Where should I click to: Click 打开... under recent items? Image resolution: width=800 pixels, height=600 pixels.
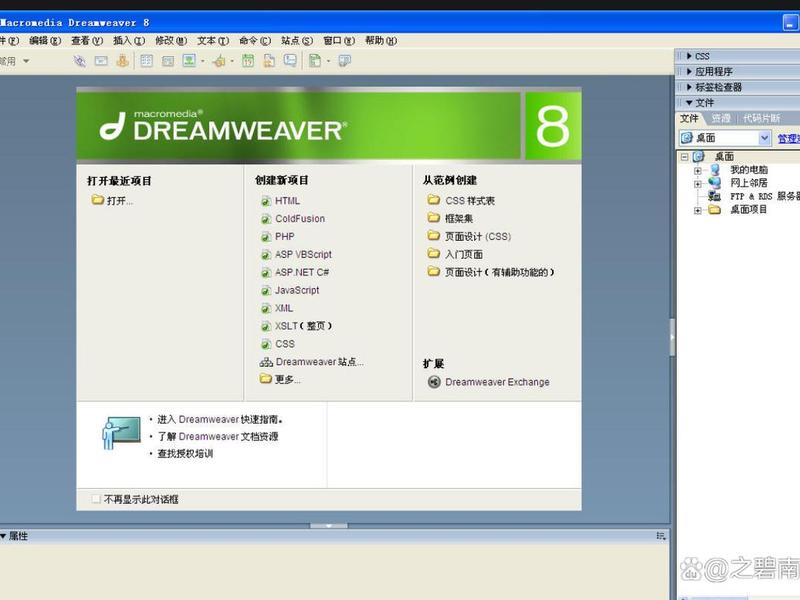(x=119, y=201)
